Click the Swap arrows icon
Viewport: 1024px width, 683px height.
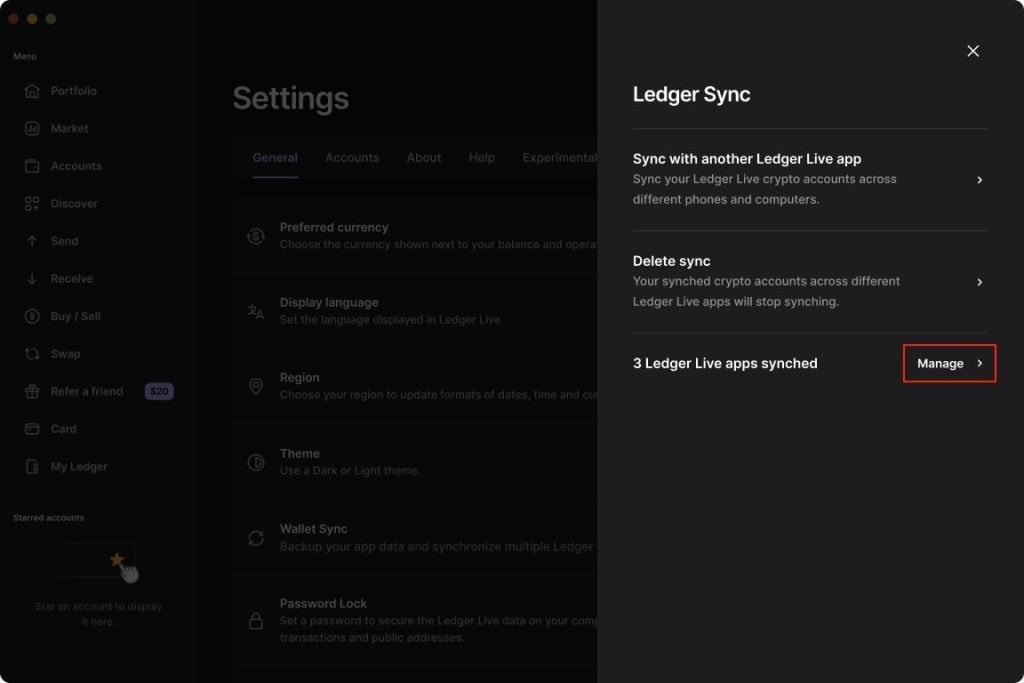pyautogui.click(x=32, y=354)
